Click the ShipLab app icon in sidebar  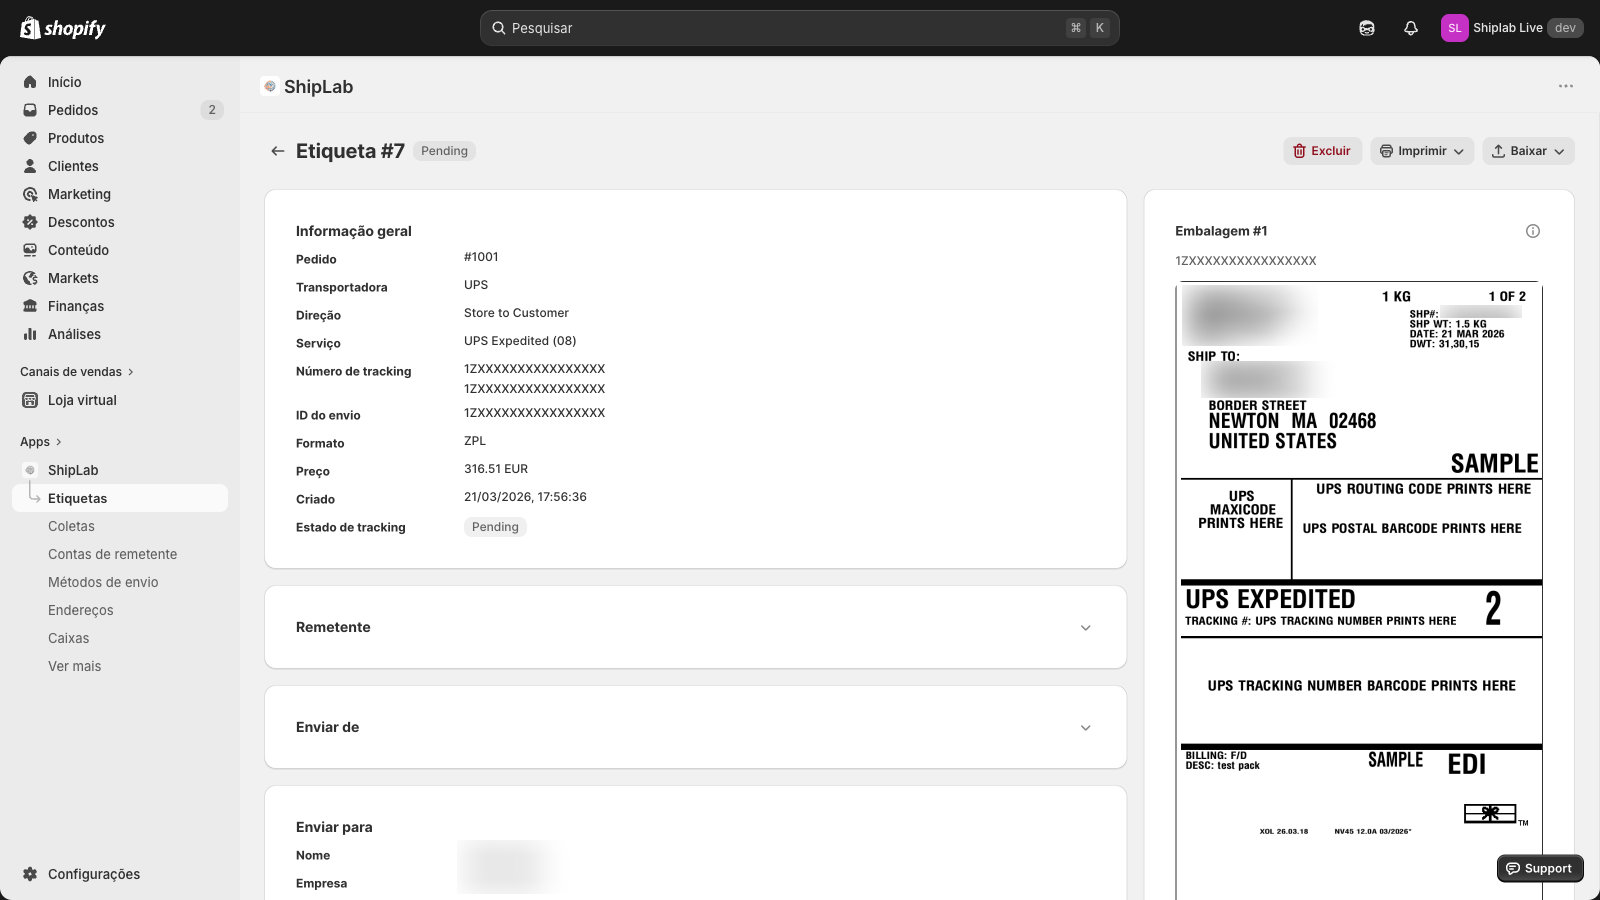30,470
